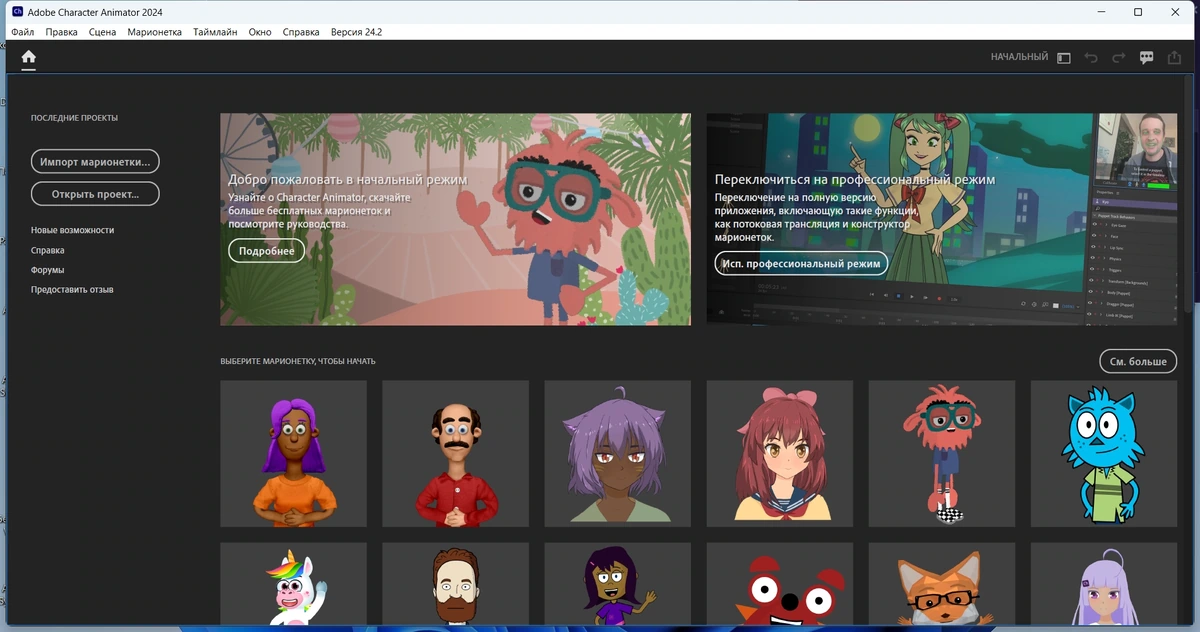Image resolution: width=1200 pixels, height=632 pixels.
Task: Open the Правка menu
Action: [61, 32]
